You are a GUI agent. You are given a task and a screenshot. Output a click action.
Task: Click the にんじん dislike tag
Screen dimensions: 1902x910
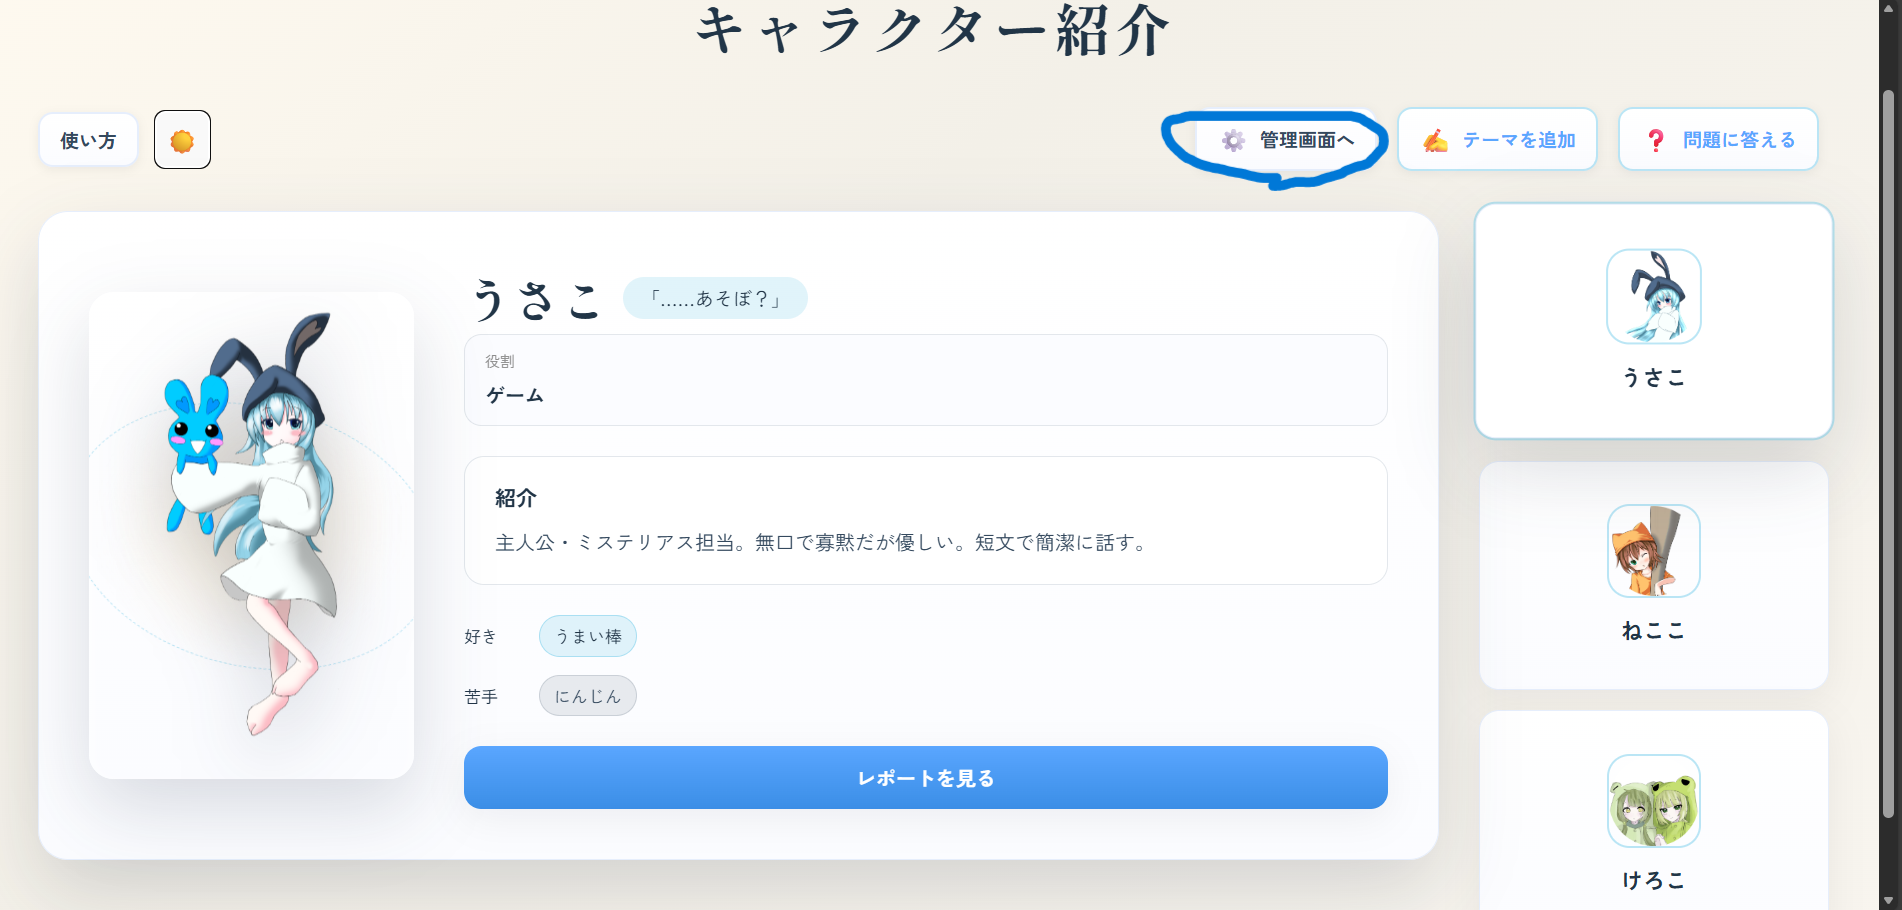click(x=588, y=696)
